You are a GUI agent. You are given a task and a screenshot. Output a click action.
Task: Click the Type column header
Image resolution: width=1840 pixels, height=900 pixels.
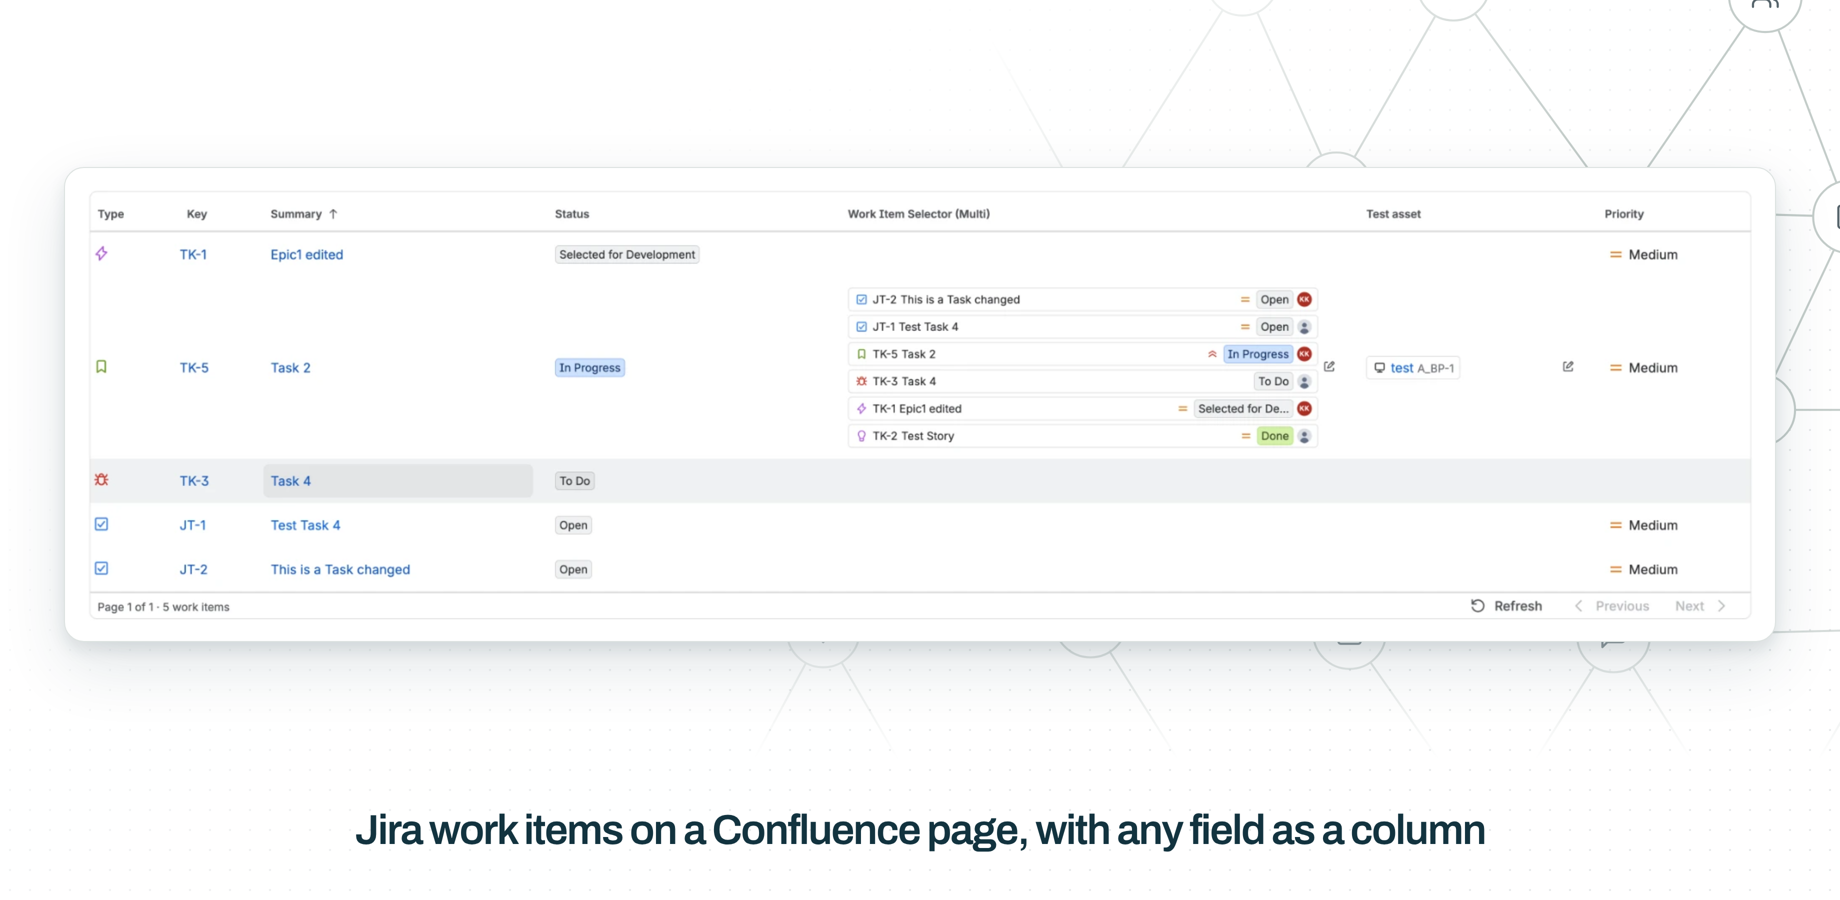(x=111, y=214)
